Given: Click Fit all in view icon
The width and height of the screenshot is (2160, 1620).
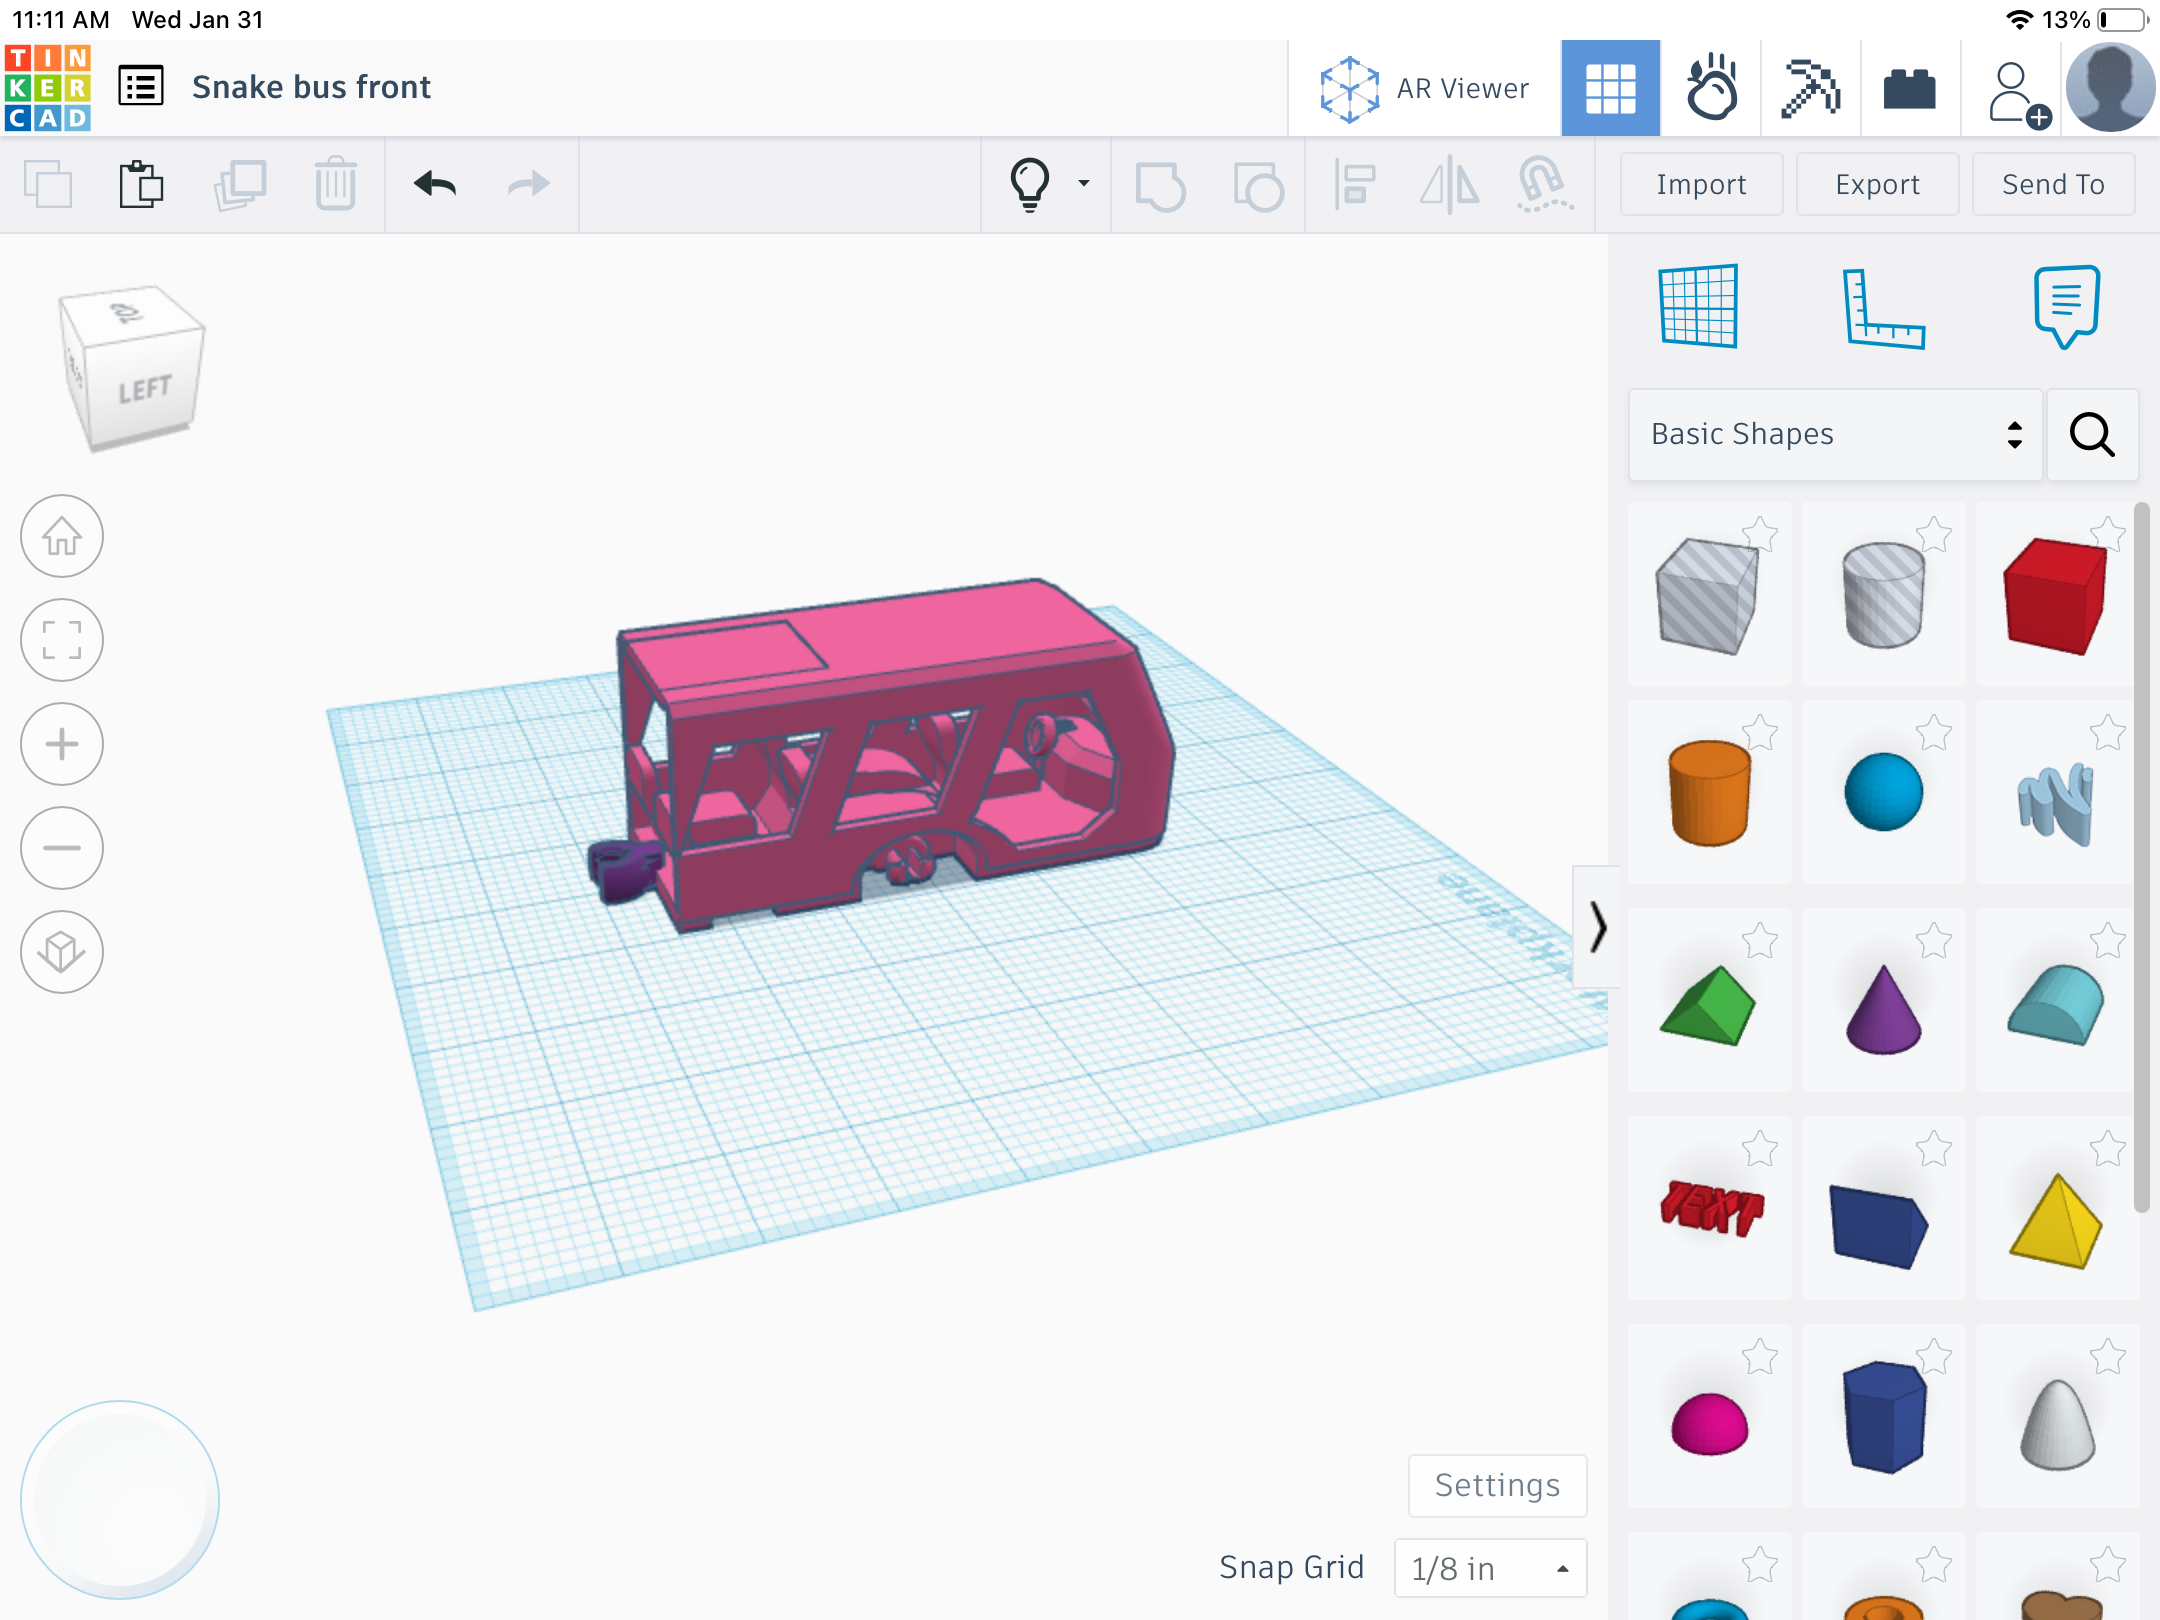Looking at the screenshot, I should point(62,640).
